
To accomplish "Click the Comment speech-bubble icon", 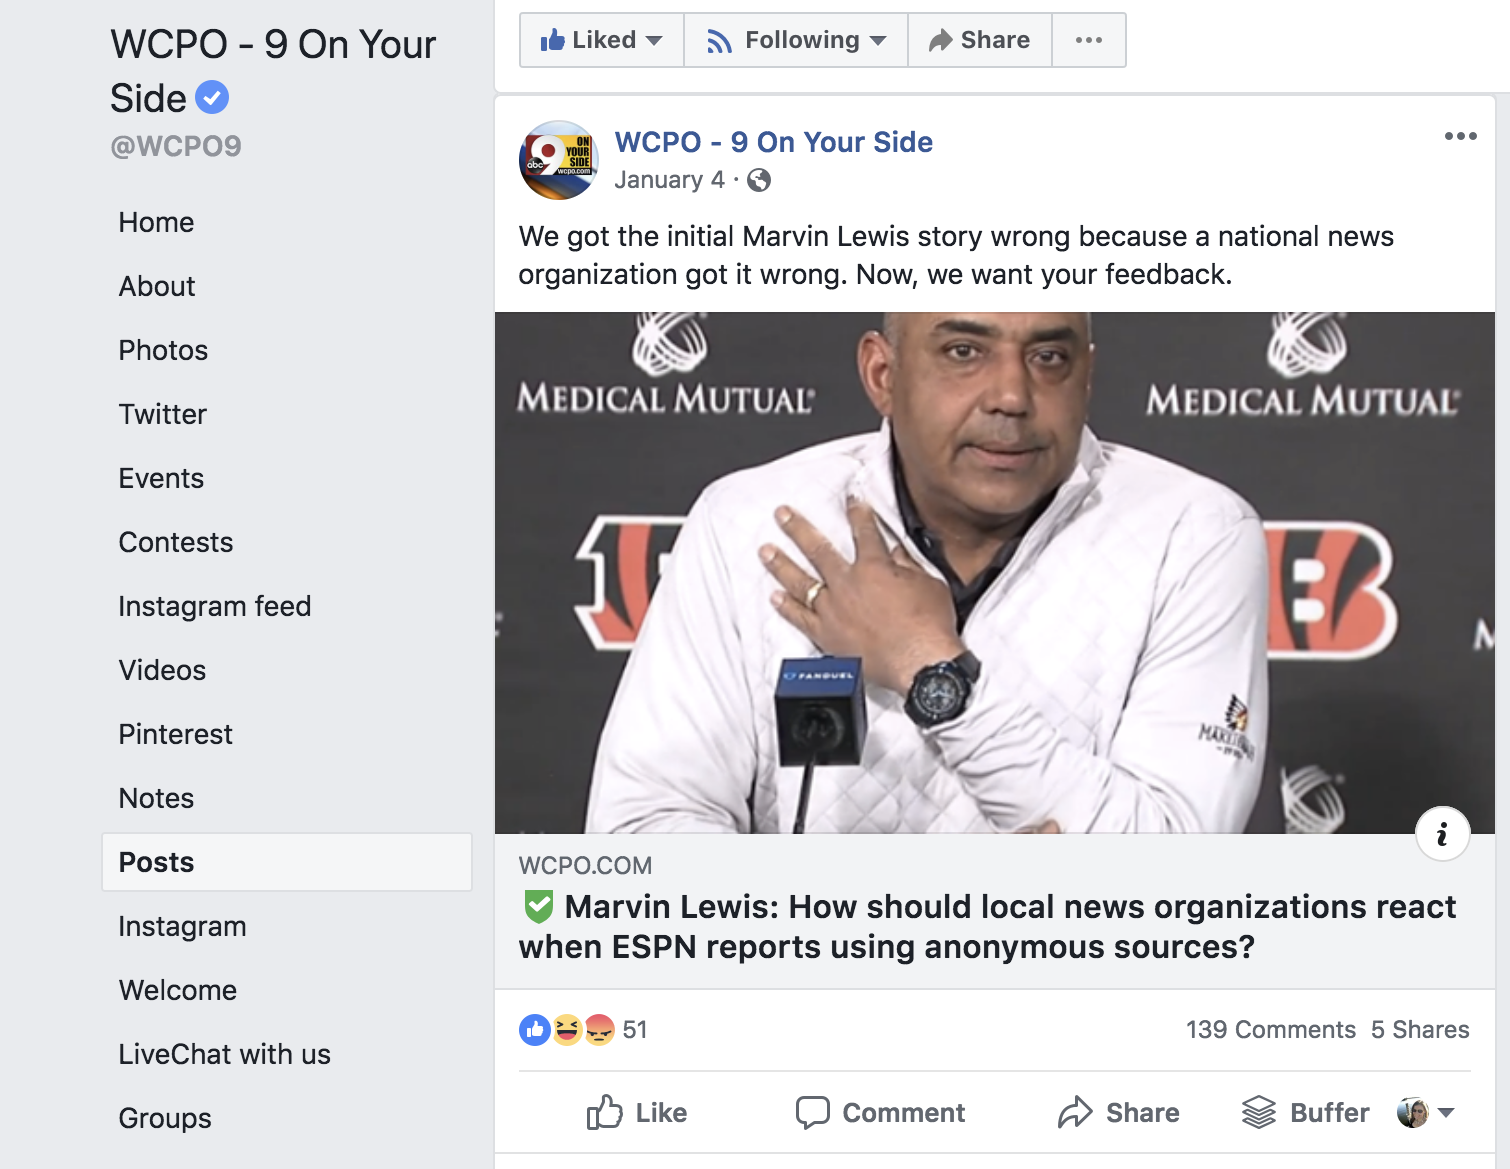I will (x=814, y=1111).
